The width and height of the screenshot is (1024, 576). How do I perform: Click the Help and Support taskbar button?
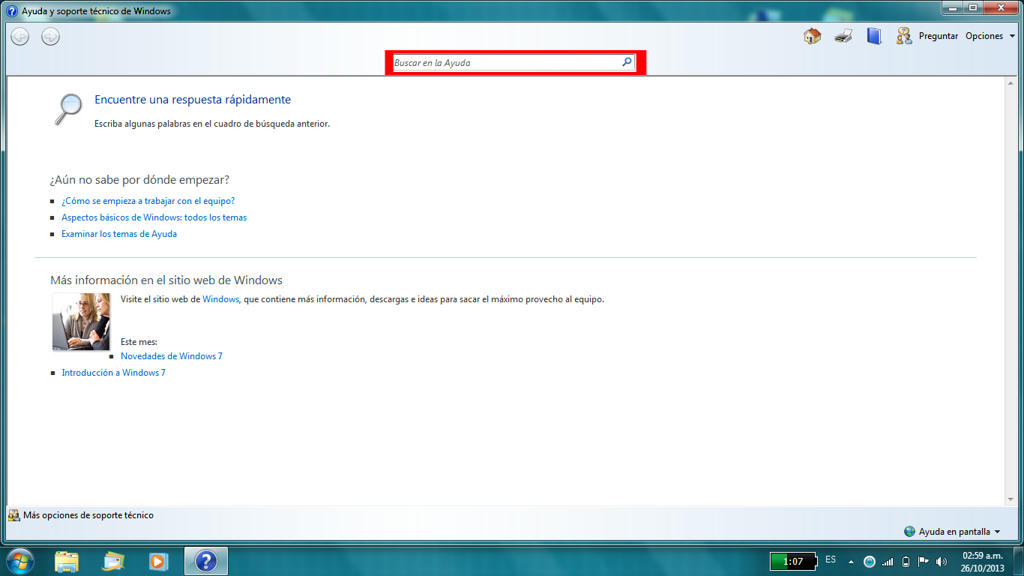click(x=206, y=561)
